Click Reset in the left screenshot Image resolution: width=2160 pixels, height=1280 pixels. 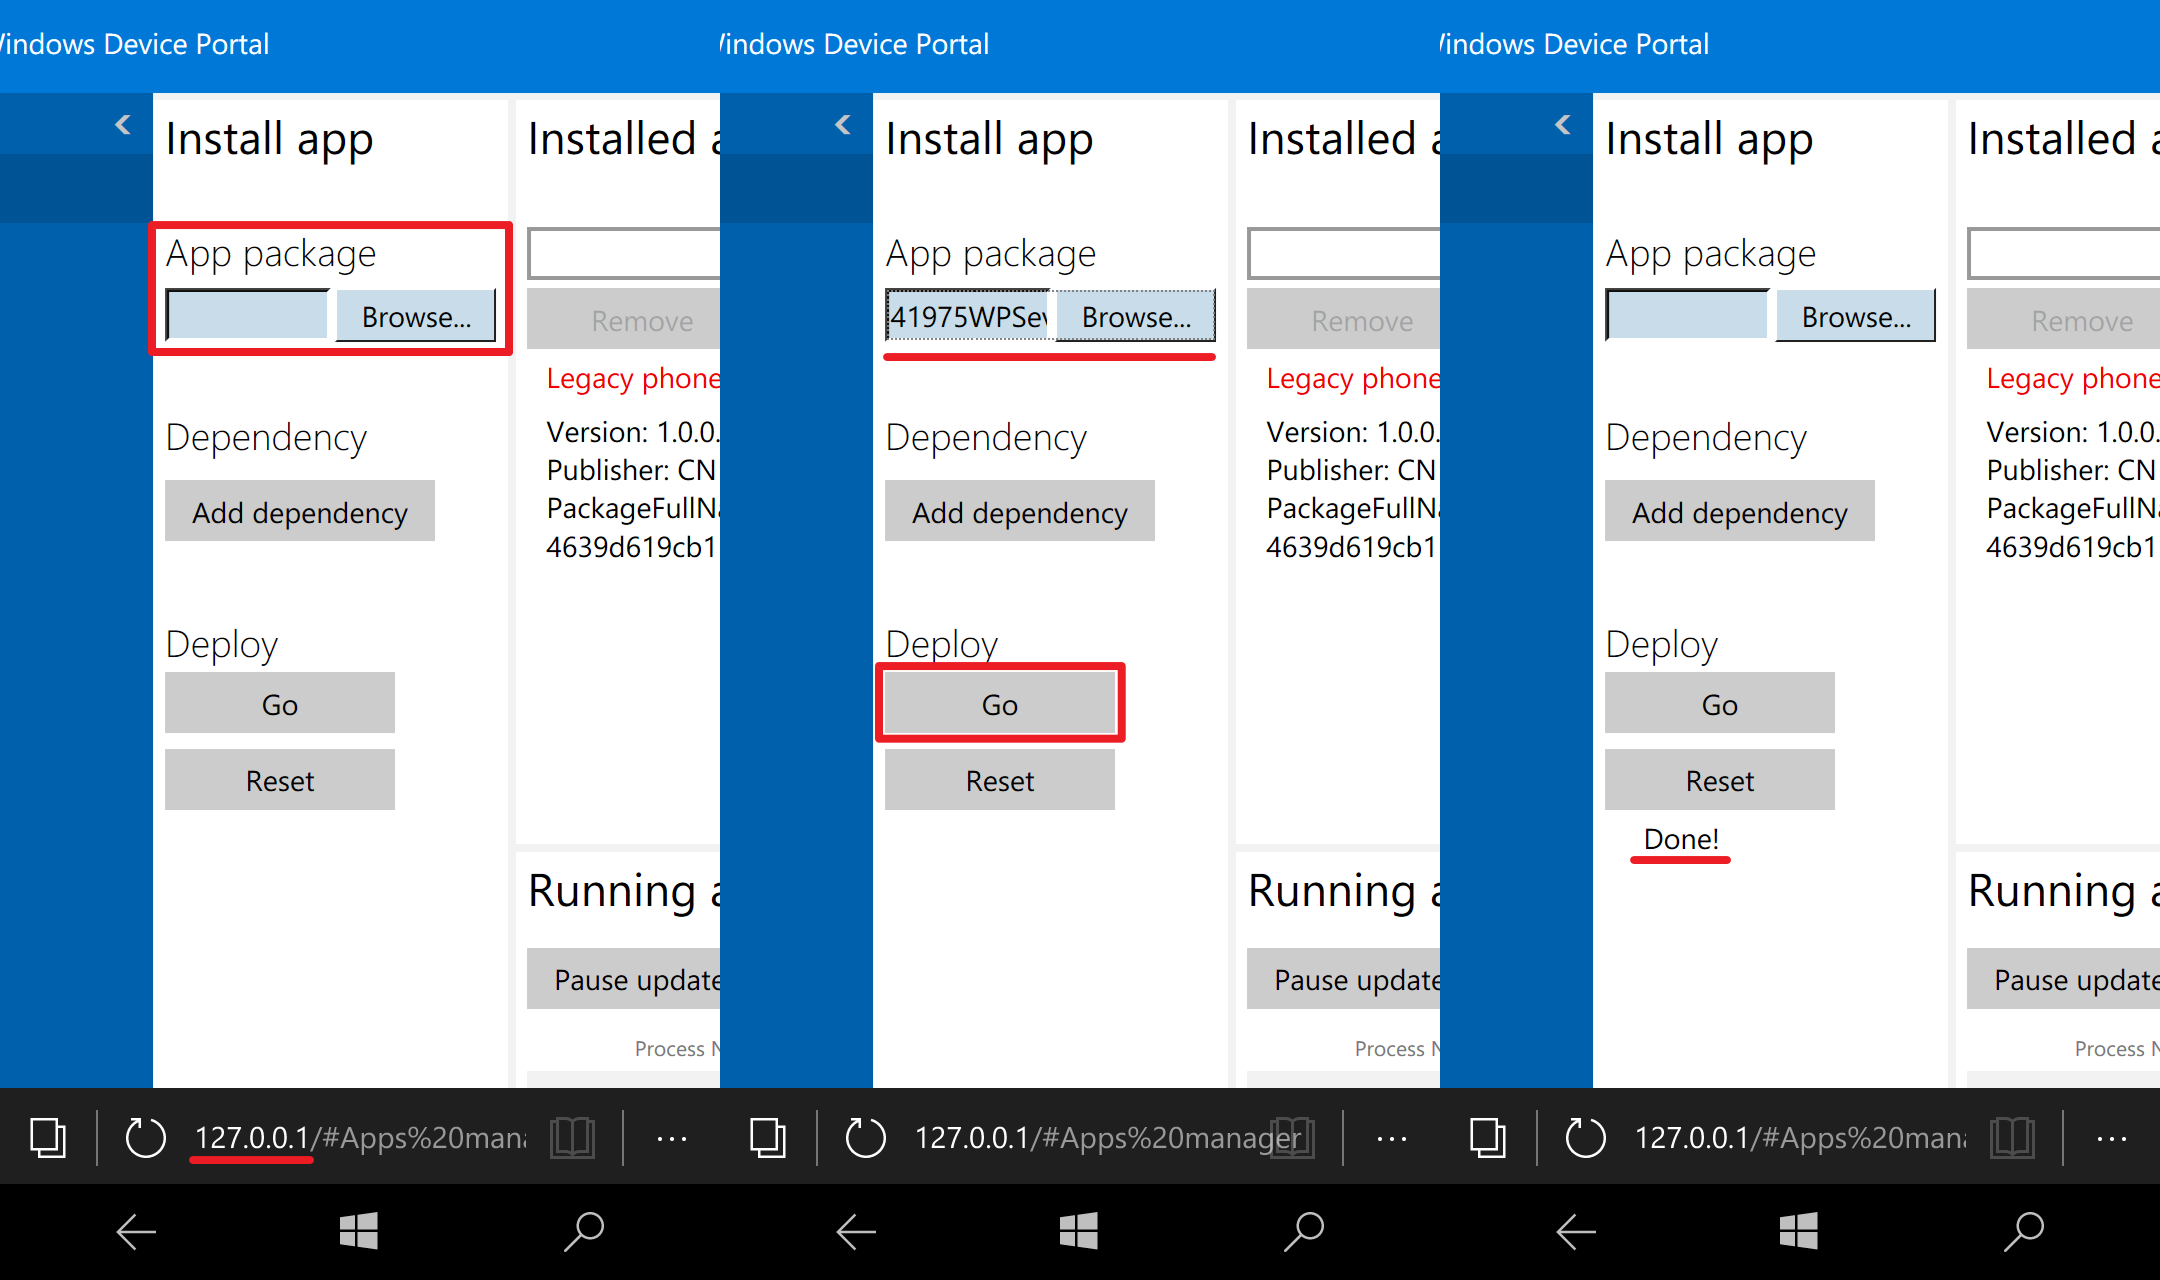pos(280,780)
